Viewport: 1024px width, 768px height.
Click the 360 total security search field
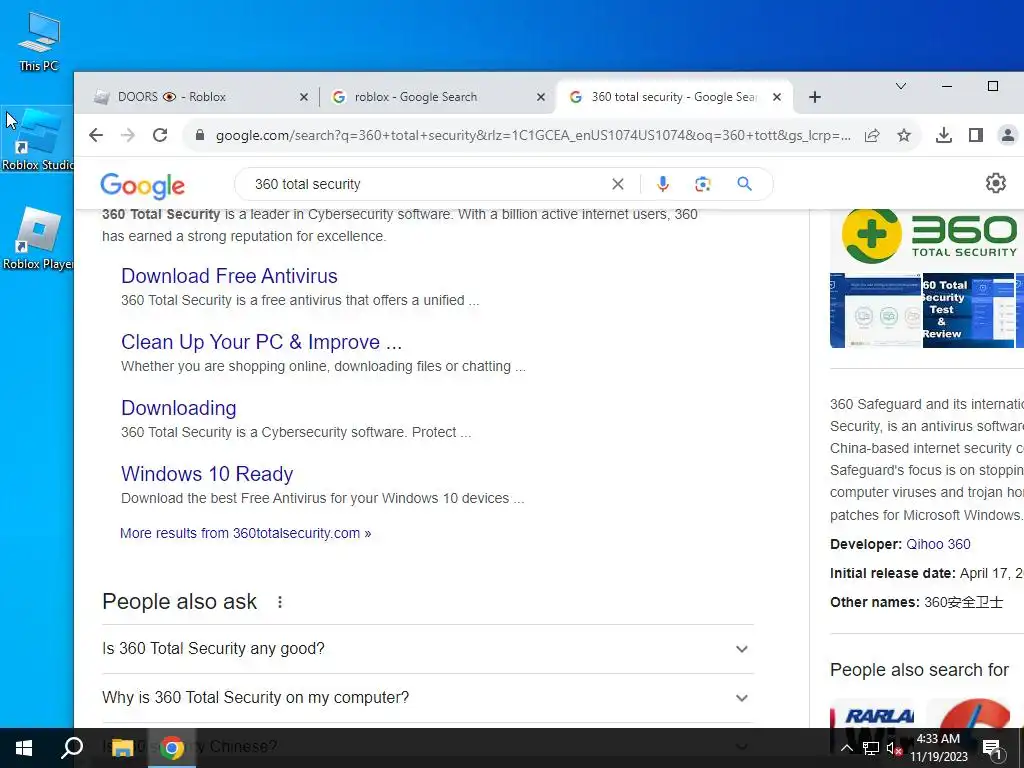424,184
